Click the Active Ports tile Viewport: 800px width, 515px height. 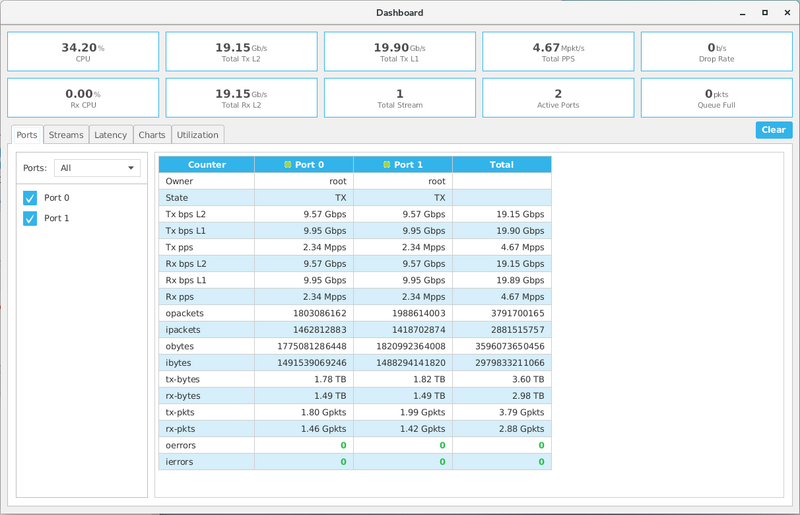(558, 98)
